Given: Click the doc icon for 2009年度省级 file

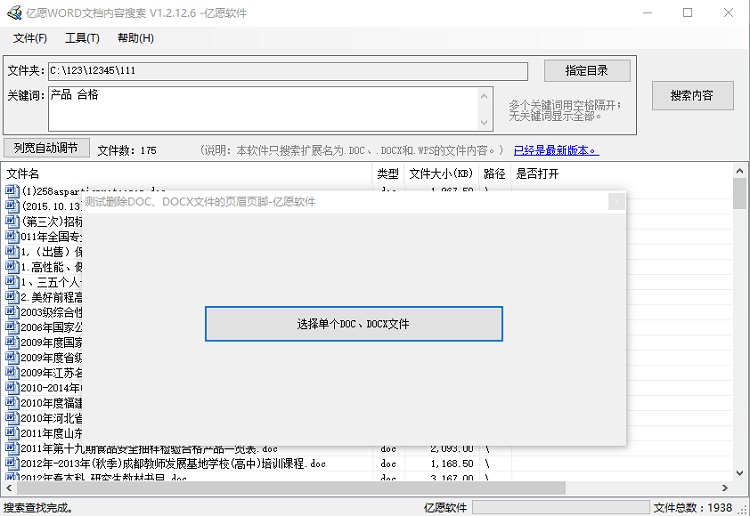Looking at the screenshot, I should pyautogui.click(x=12, y=358).
